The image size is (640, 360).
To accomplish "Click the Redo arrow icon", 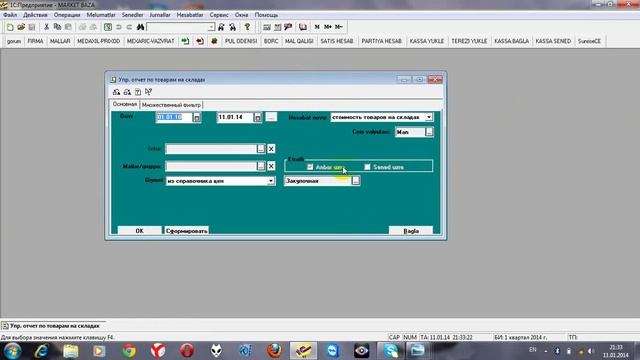I will coord(129,27).
